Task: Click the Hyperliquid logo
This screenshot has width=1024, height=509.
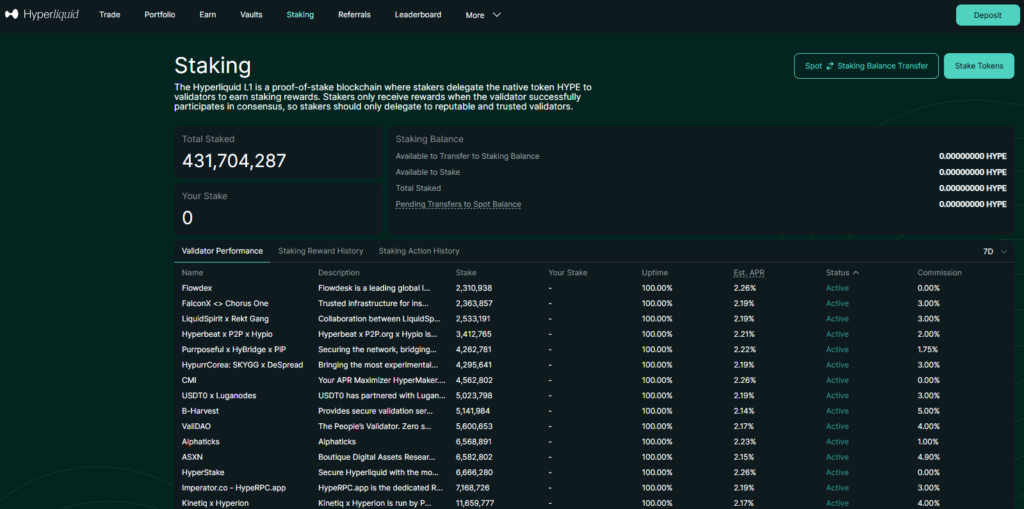Action: (42, 15)
